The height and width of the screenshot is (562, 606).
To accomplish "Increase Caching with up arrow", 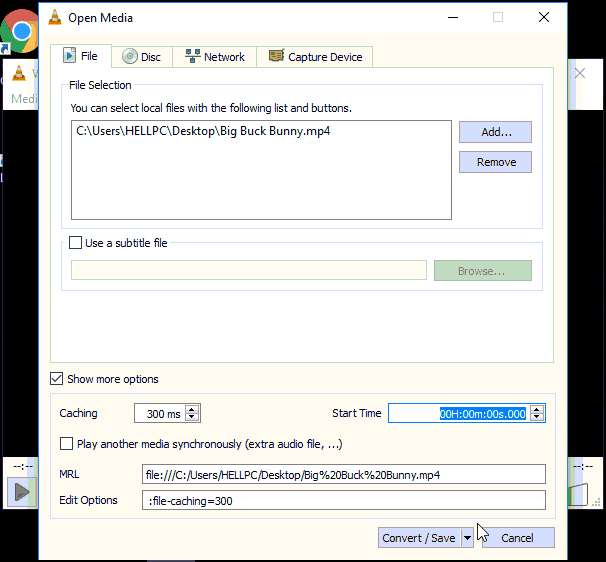I will click(x=192, y=409).
